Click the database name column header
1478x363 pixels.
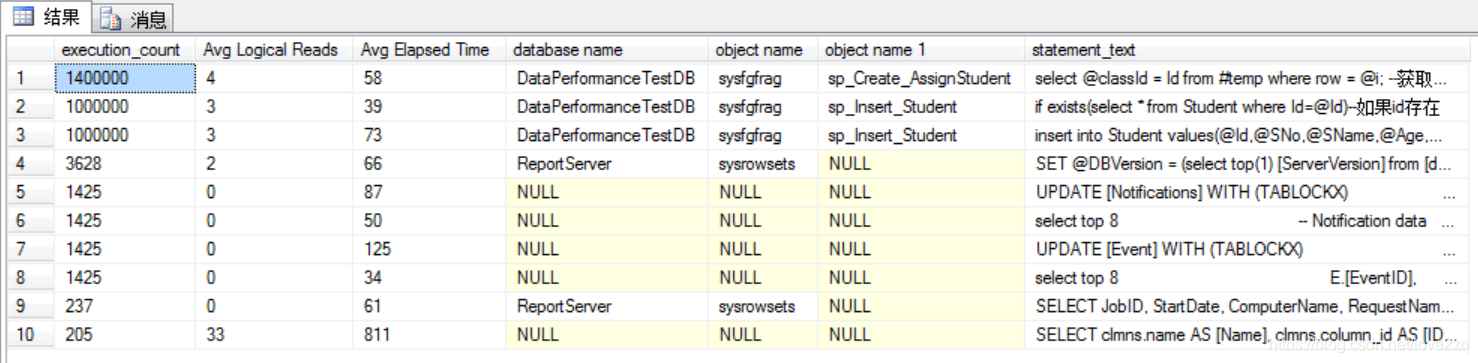pos(607,49)
